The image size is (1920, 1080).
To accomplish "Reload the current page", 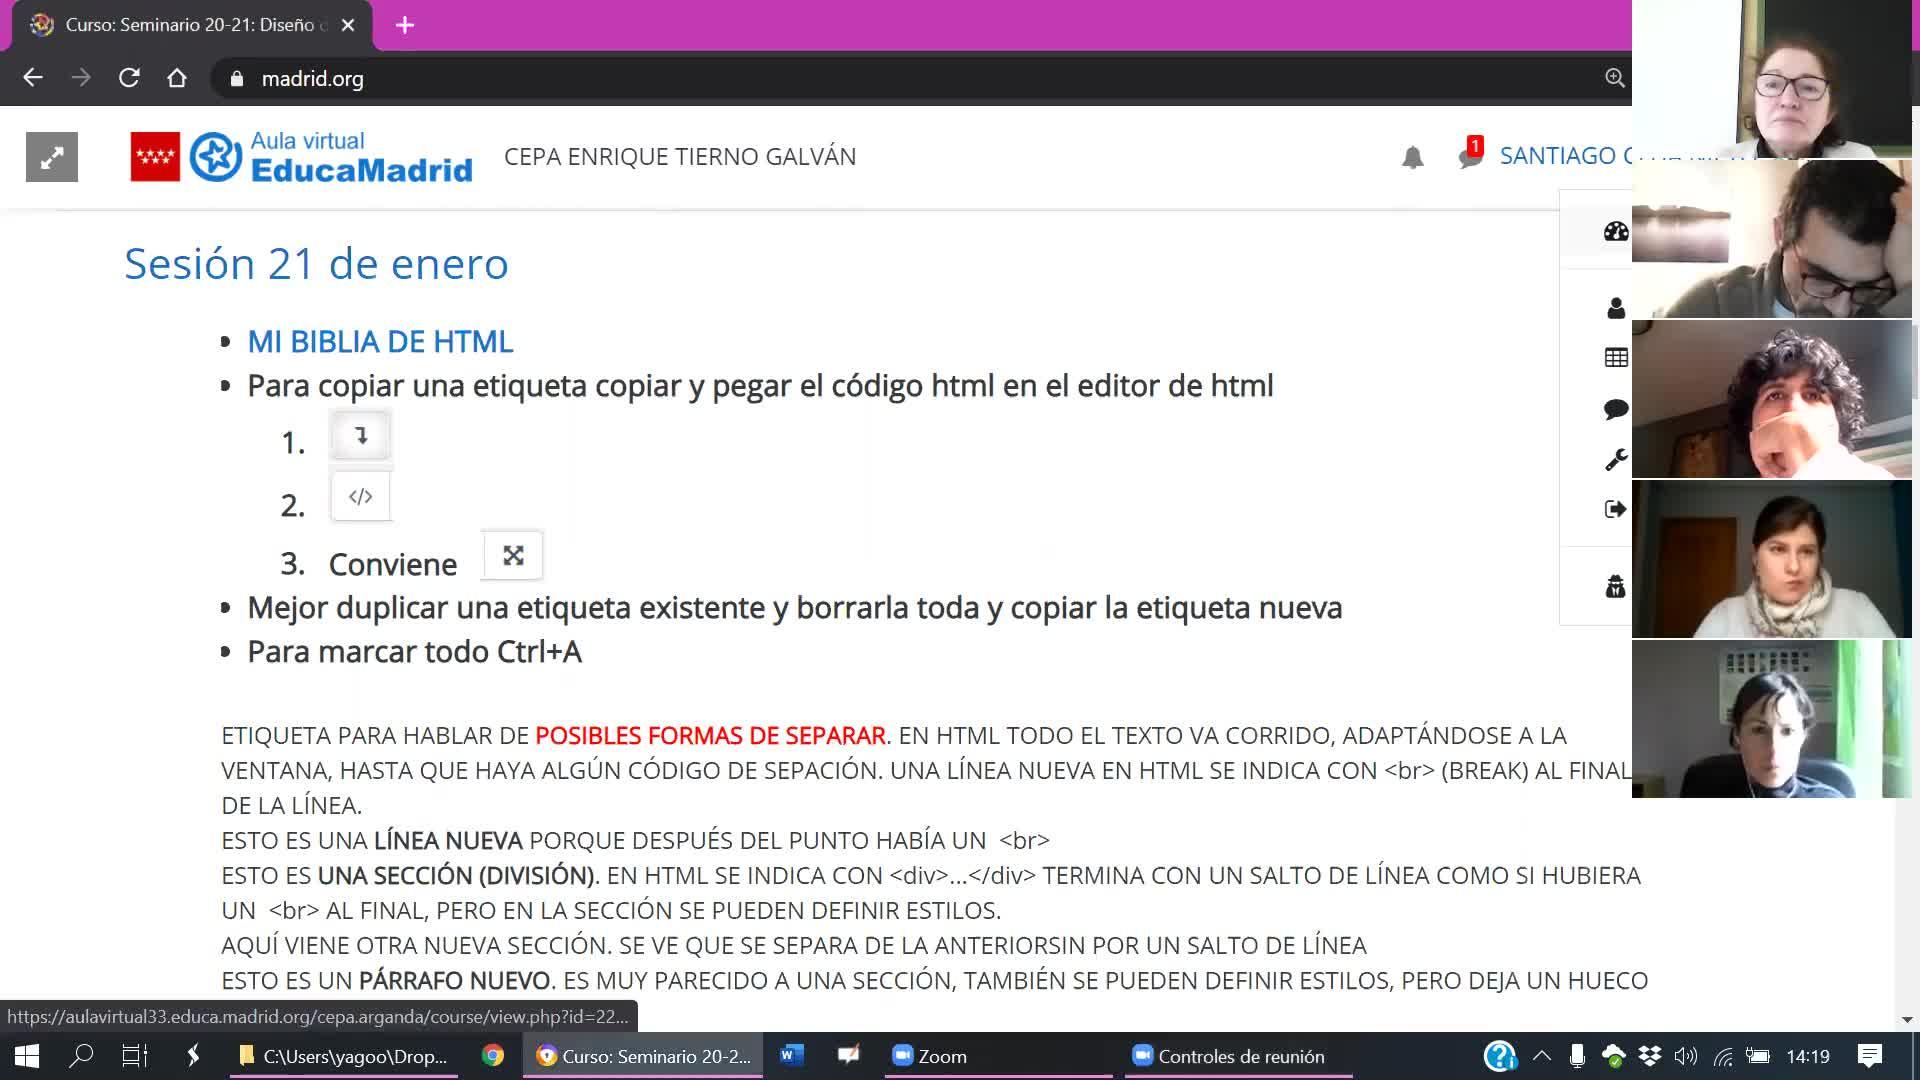I will tap(129, 78).
